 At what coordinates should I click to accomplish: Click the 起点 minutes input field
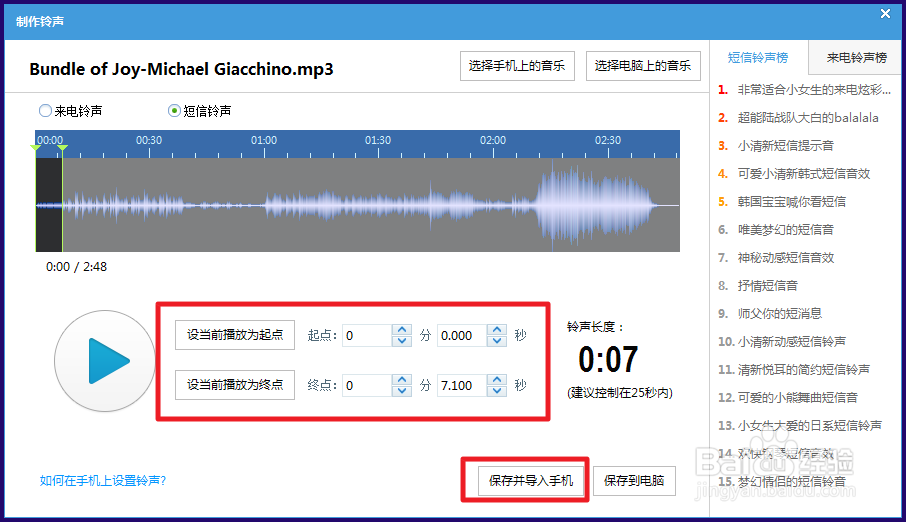click(367, 335)
